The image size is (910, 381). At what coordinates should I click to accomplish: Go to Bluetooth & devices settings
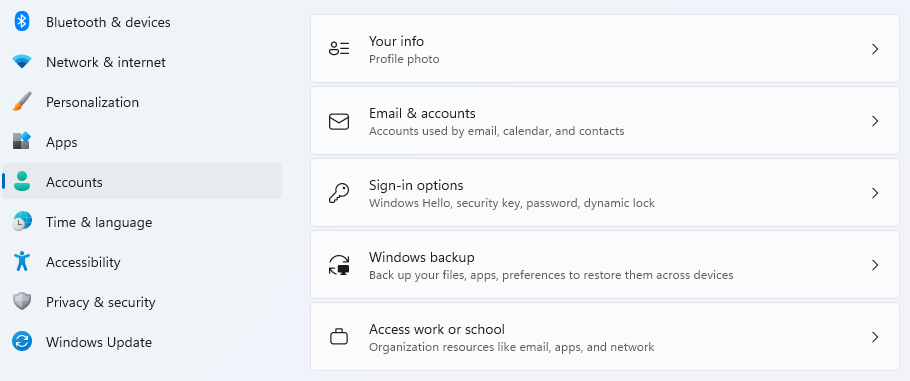(x=142, y=22)
